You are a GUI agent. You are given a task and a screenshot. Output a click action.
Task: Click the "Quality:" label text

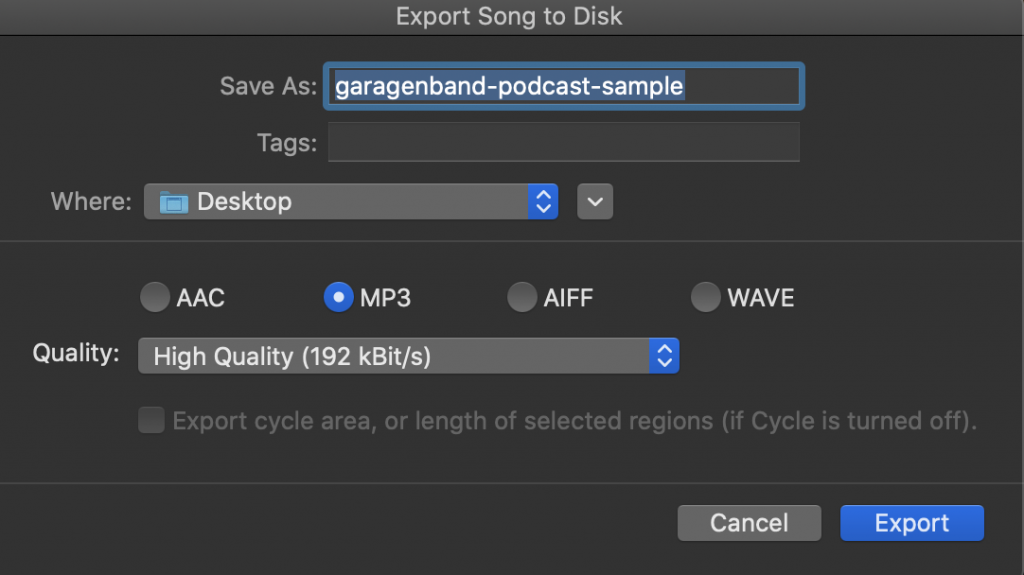(x=76, y=353)
